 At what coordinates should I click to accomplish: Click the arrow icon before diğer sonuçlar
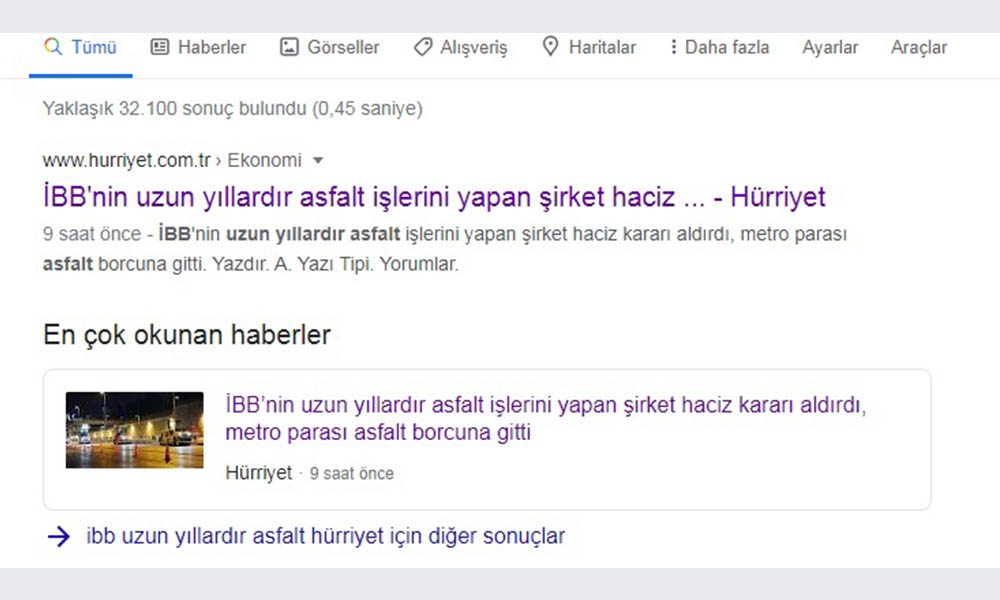[59, 536]
